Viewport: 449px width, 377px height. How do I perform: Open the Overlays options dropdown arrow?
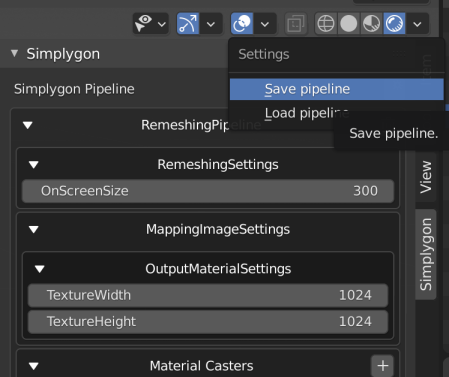point(265,24)
